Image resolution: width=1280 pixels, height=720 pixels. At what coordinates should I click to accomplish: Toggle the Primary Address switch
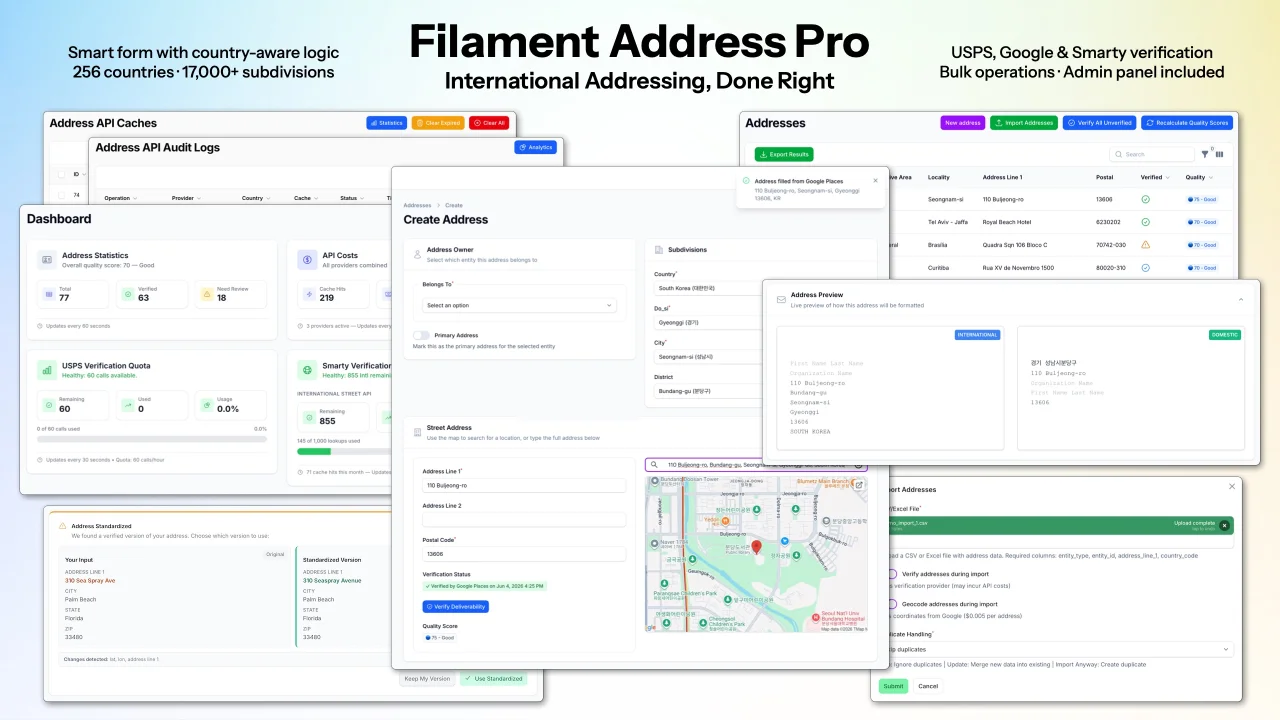pyautogui.click(x=422, y=336)
